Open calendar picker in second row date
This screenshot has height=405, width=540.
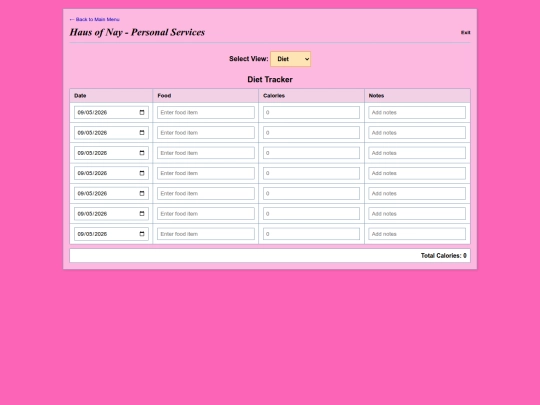pyautogui.click(x=142, y=133)
